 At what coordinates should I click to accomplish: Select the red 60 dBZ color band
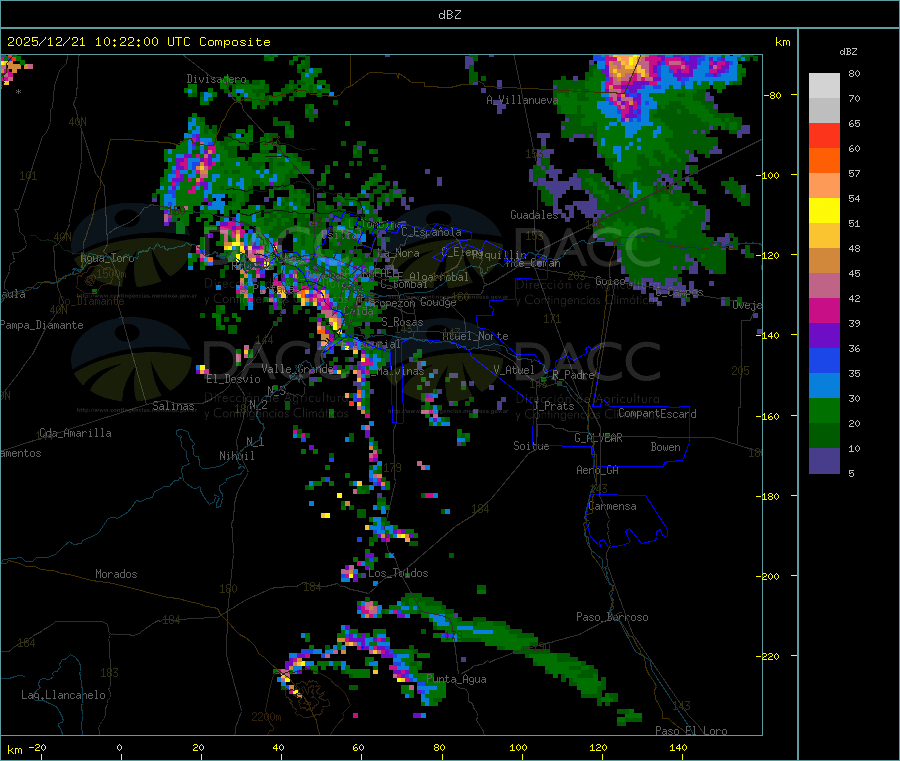(x=824, y=135)
